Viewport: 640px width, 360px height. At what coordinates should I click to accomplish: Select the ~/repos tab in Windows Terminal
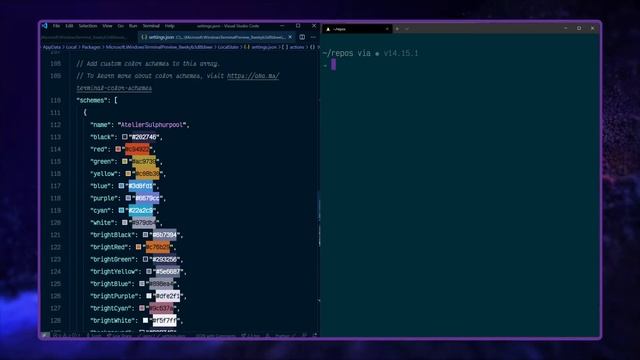(357, 29)
